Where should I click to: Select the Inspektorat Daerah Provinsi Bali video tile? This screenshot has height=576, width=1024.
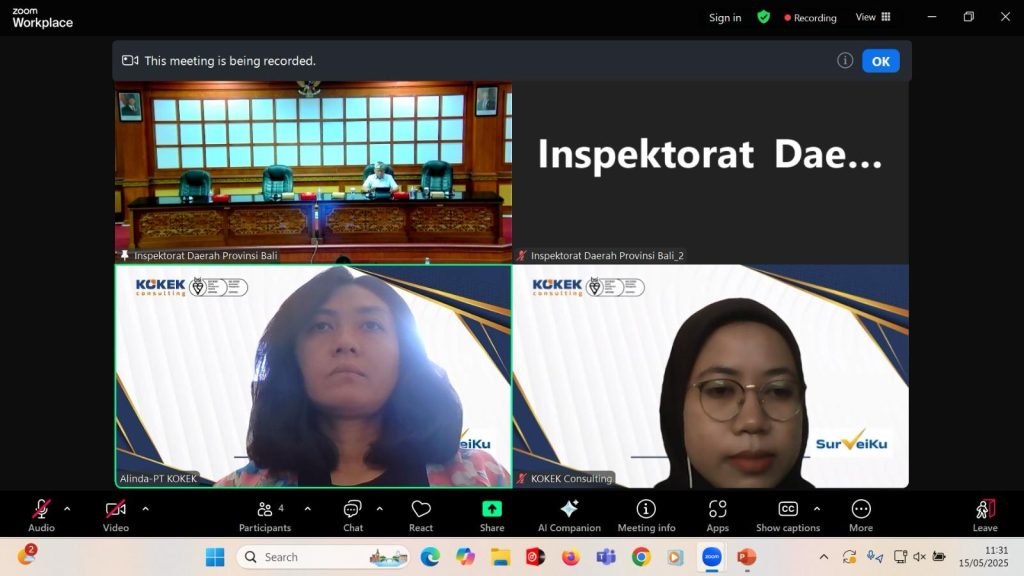click(x=313, y=172)
